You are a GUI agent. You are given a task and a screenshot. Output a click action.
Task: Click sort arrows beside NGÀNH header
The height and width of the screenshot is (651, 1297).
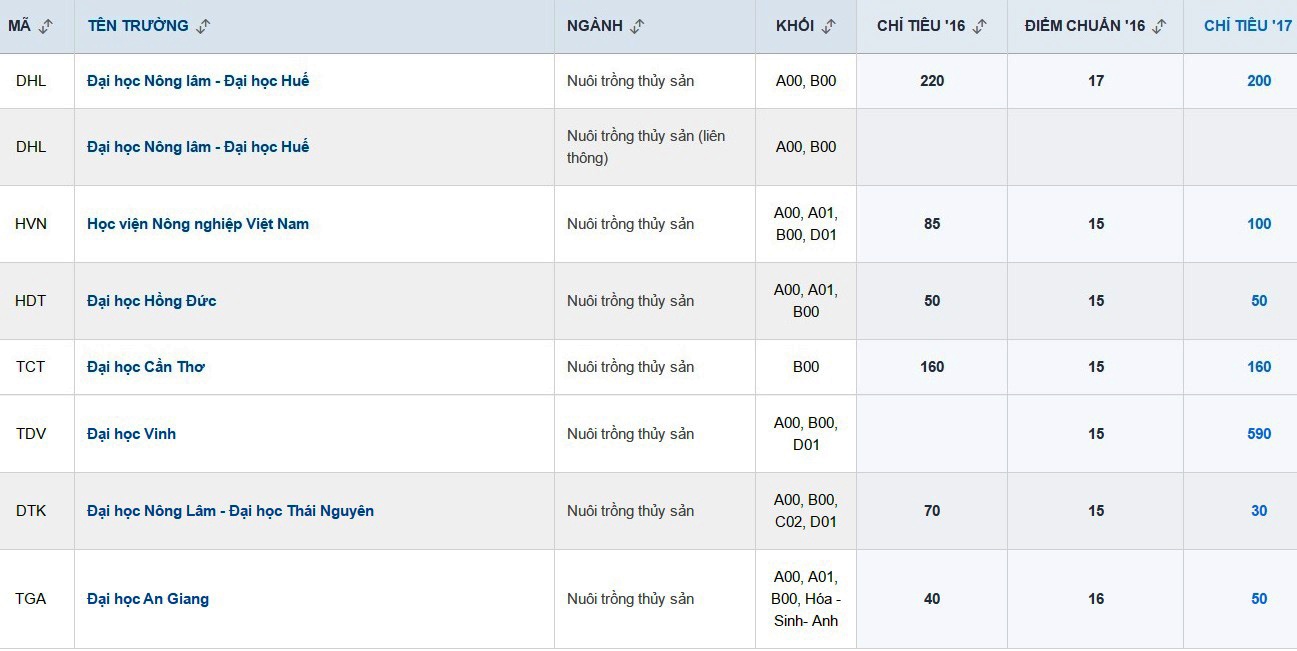tap(637, 27)
